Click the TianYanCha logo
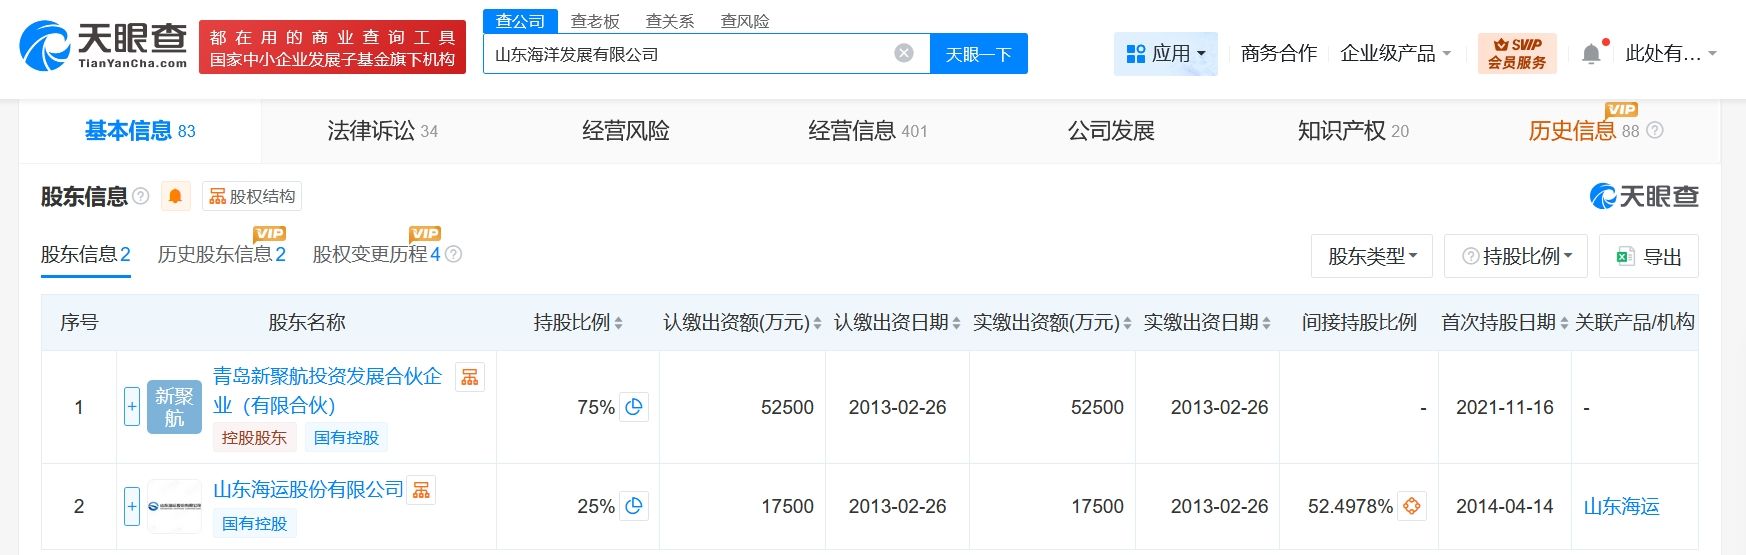This screenshot has width=1746, height=555. click(103, 46)
